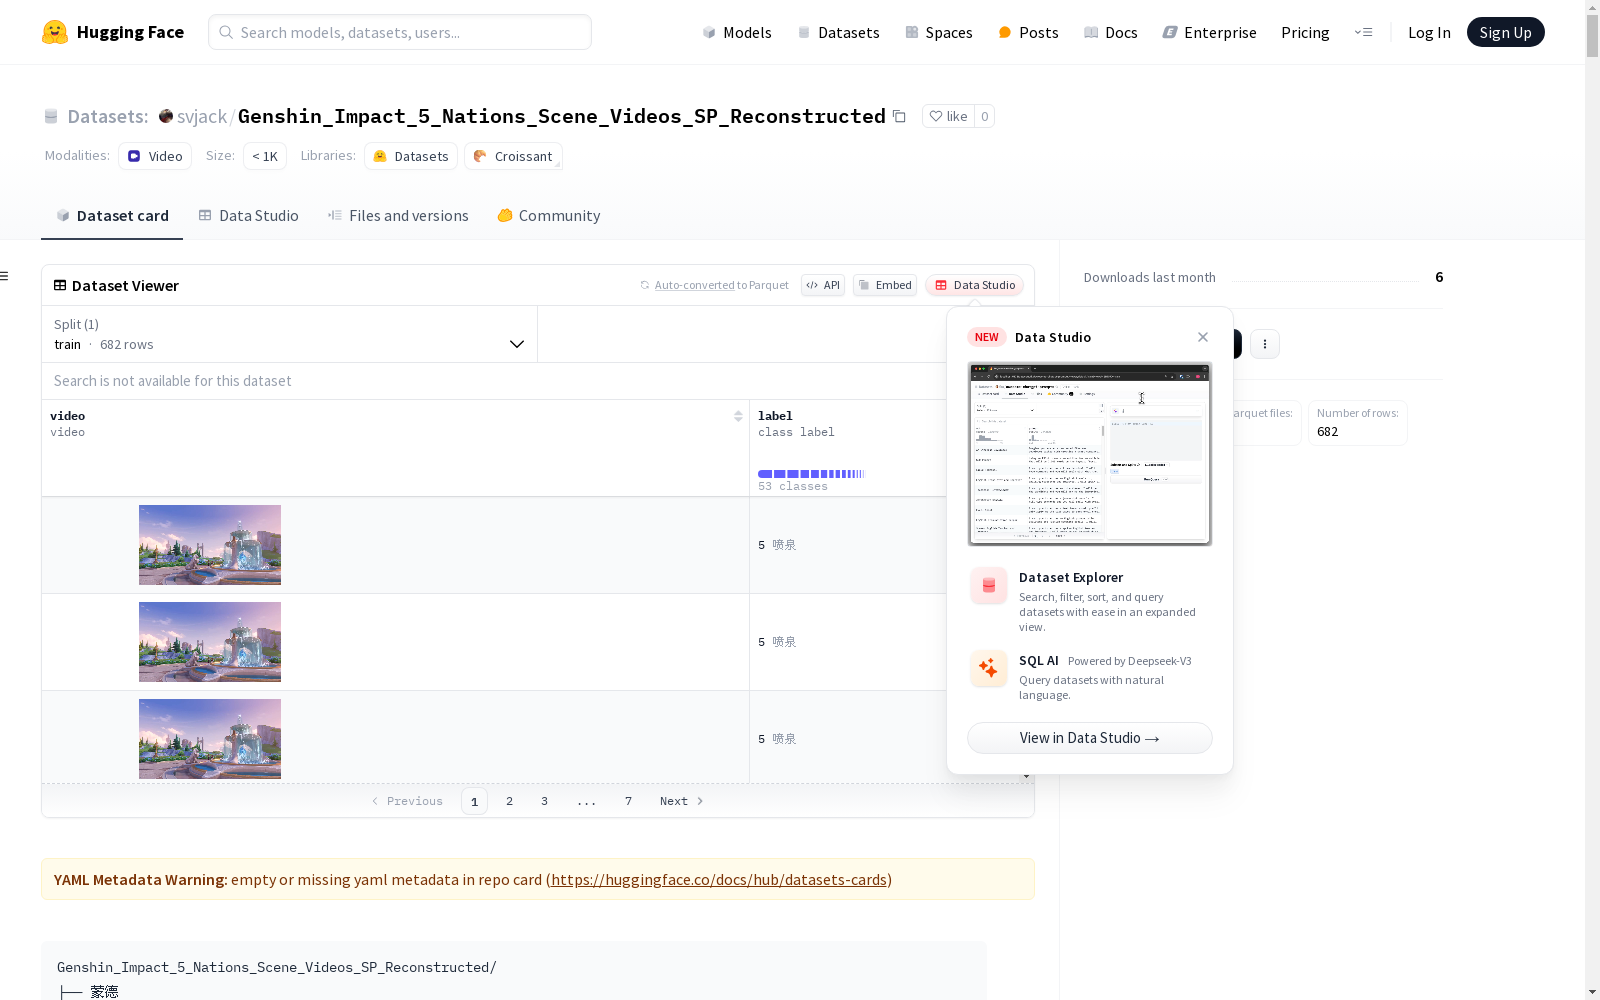Open the Enterprise page
1600x1000 pixels.
pos(1209,32)
